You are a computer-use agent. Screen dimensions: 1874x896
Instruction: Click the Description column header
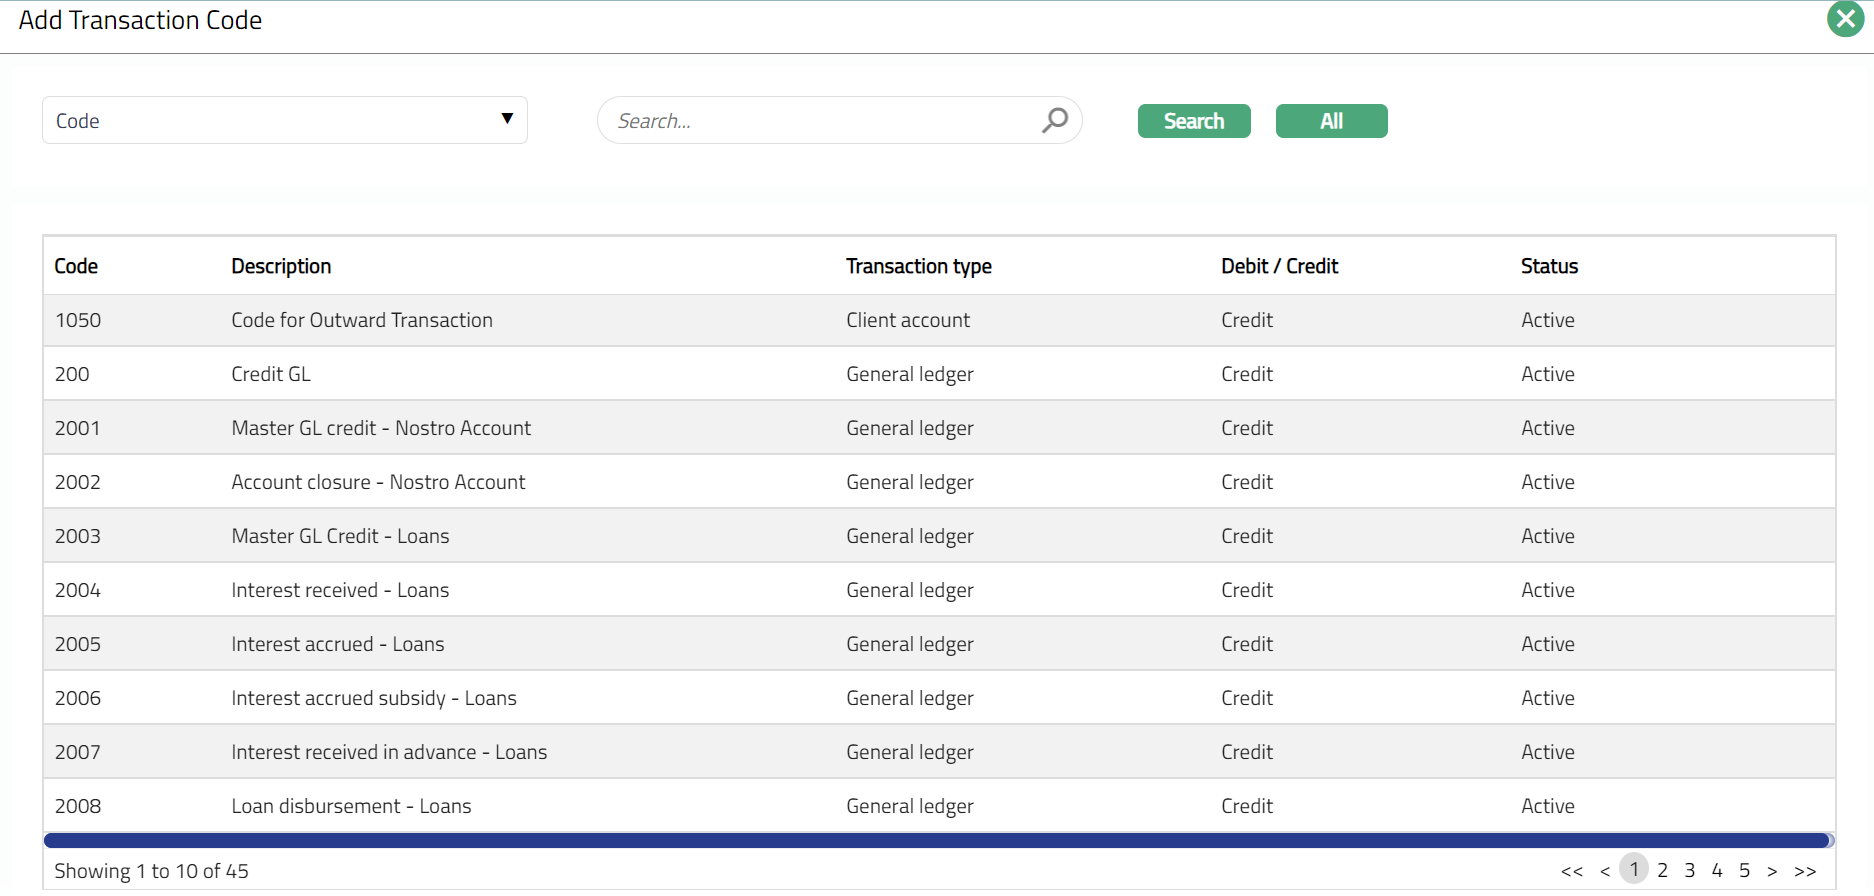point(281,266)
